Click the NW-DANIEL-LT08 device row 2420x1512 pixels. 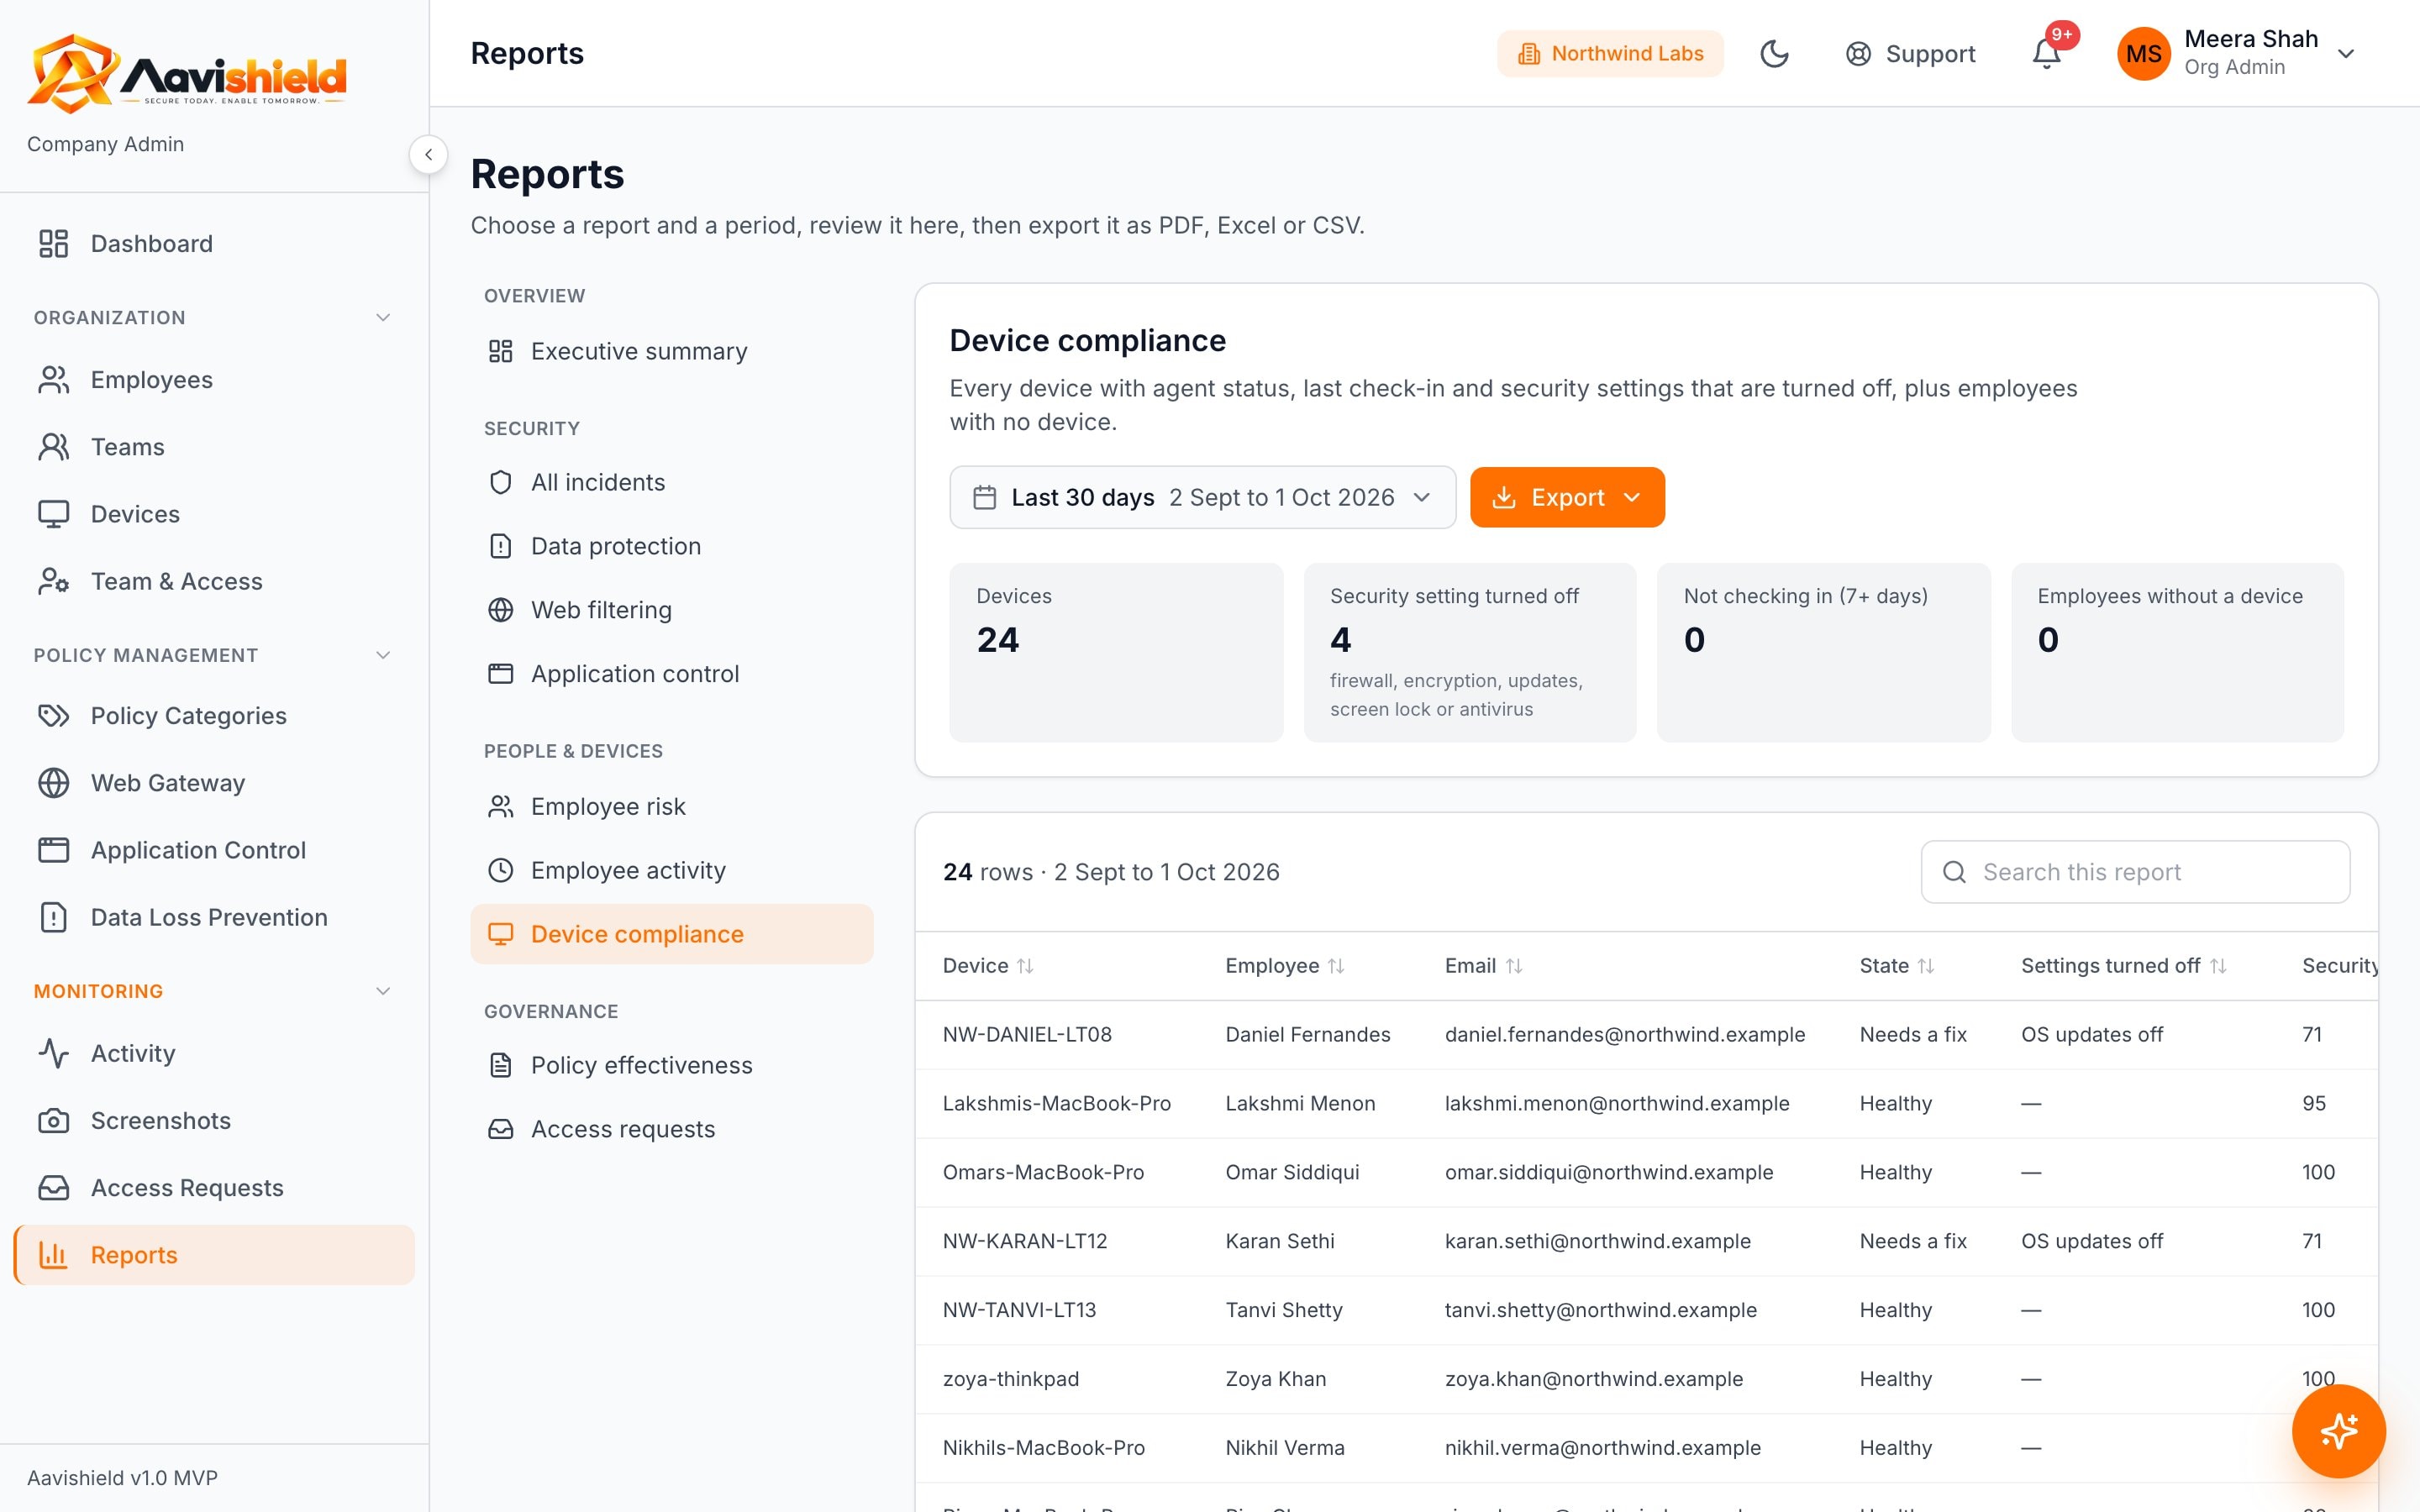1646,1034
